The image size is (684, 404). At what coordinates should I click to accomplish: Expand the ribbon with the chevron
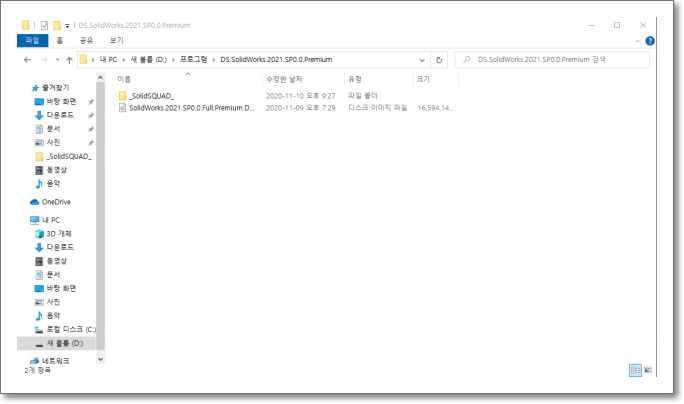click(637, 41)
